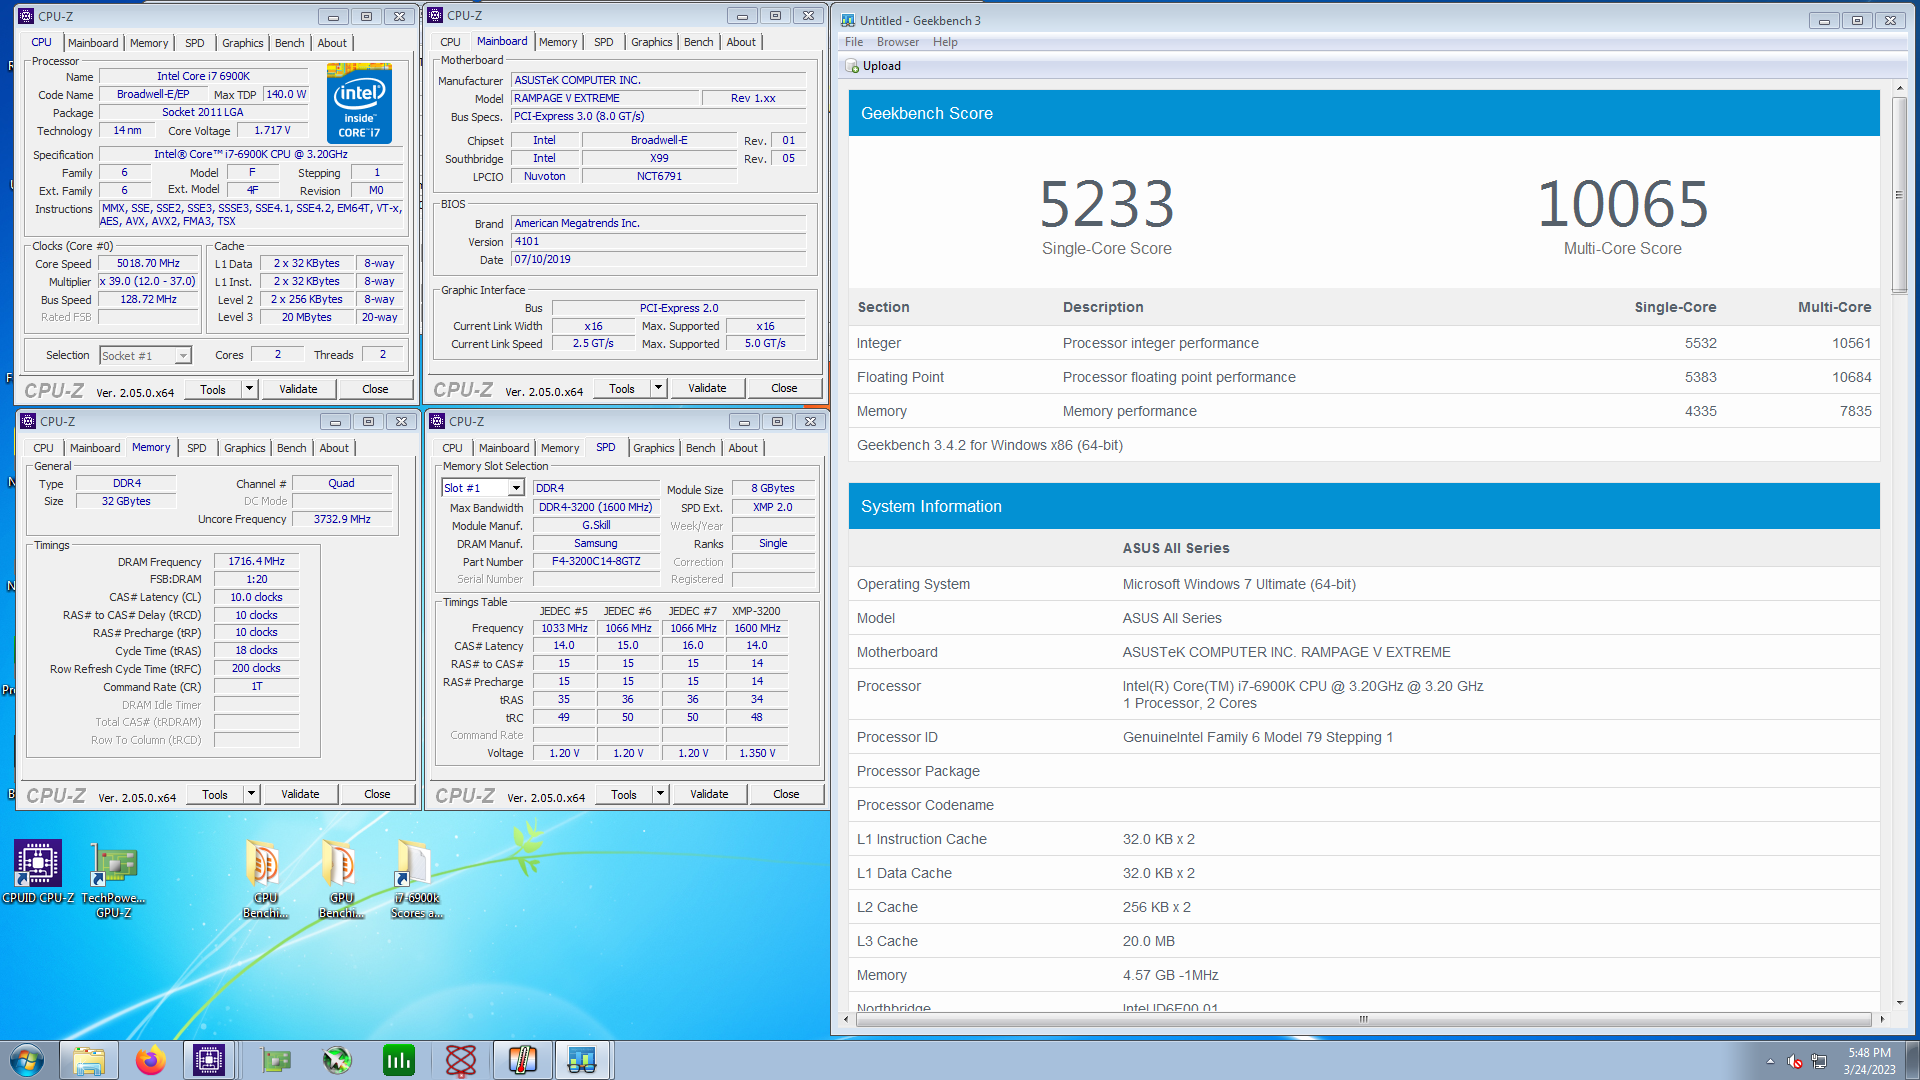Click the red atom taskbar icon
This screenshot has width=1920, height=1080.
(x=460, y=1060)
